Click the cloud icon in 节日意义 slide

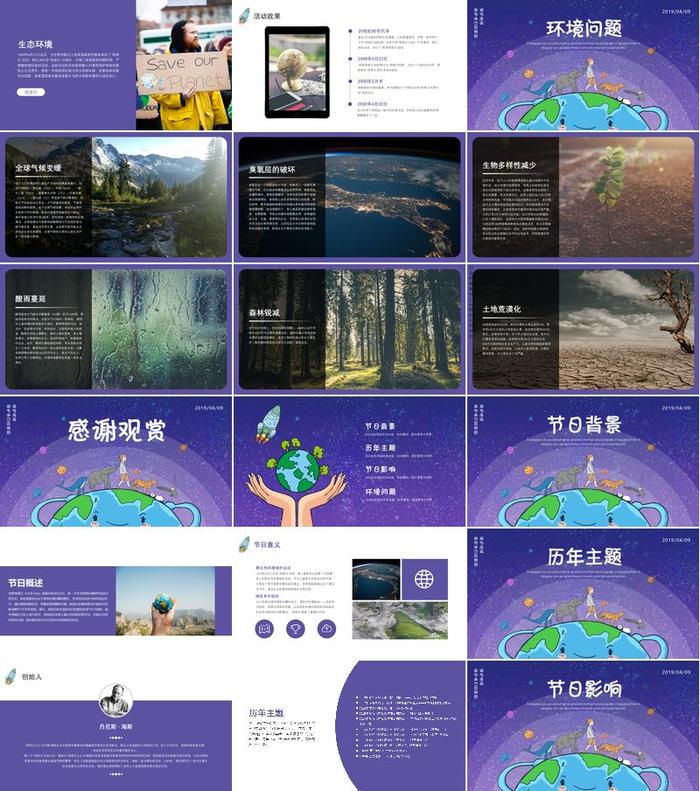327,628
